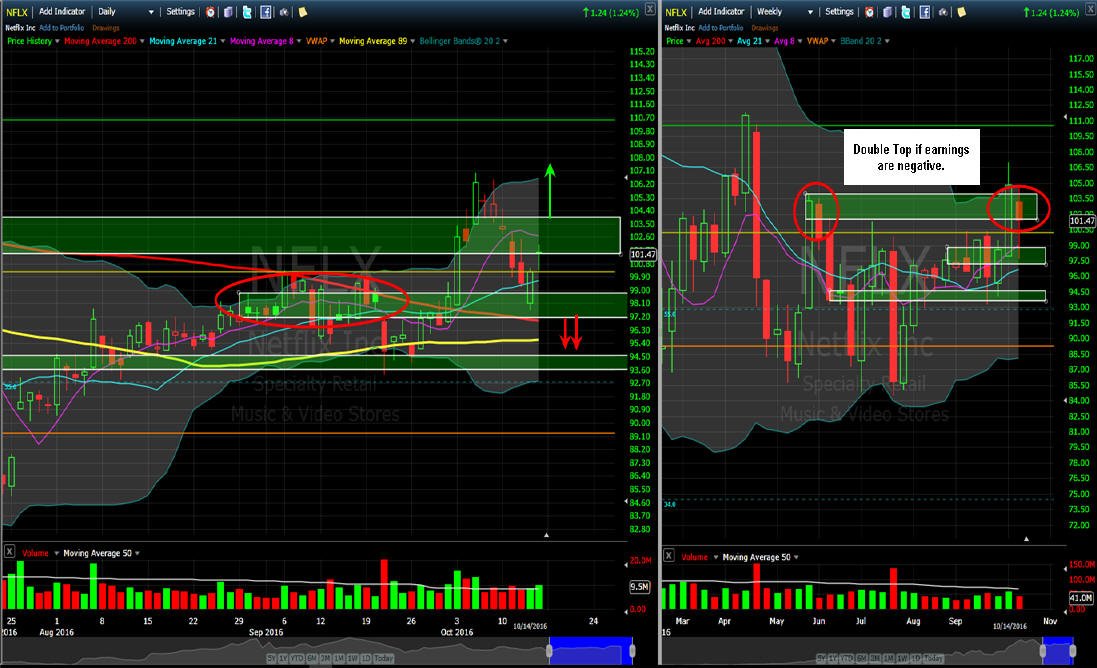Screen dimensions: 1097x668
Task: Share Daily chart via the Twitter icon
Action: (247, 12)
